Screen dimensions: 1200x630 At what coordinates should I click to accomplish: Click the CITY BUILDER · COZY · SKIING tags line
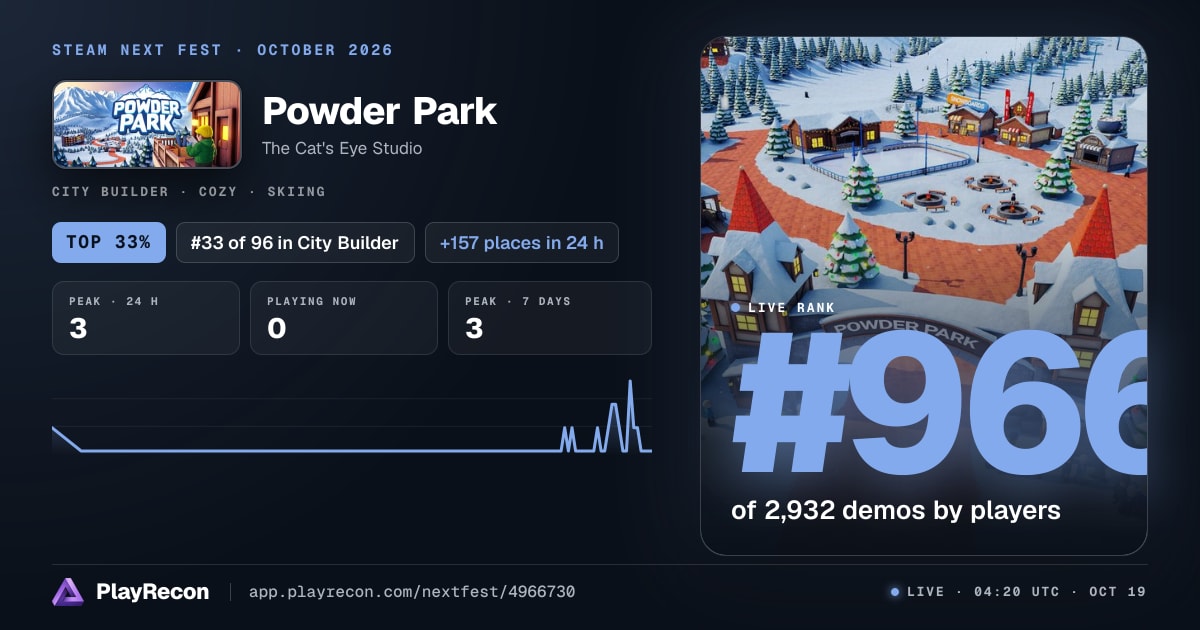189,191
